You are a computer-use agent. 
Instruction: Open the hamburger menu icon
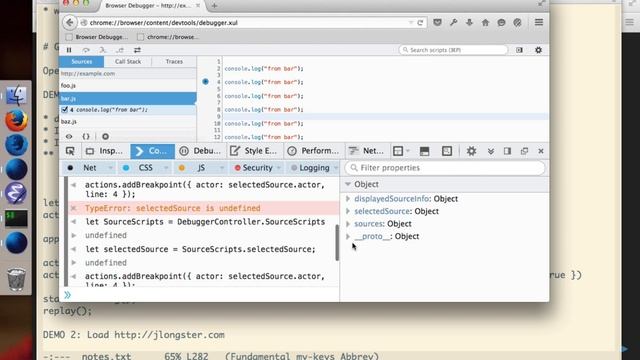pos(539,22)
